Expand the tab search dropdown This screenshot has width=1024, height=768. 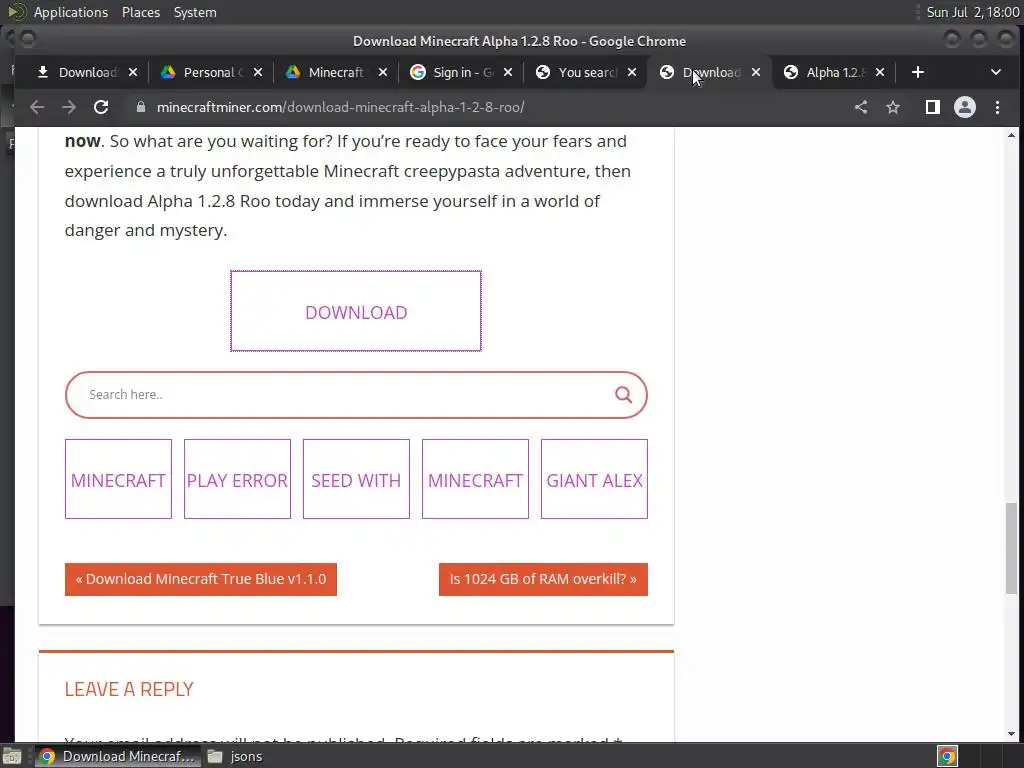tap(996, 72)
